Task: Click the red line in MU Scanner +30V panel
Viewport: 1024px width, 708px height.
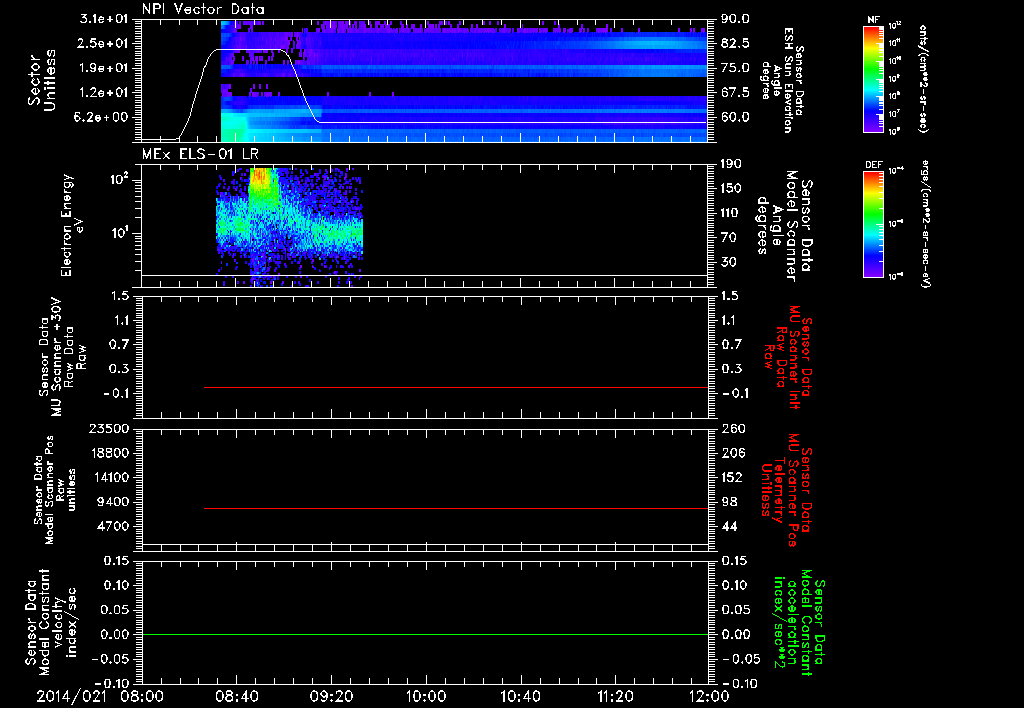Action: (456, 387)
